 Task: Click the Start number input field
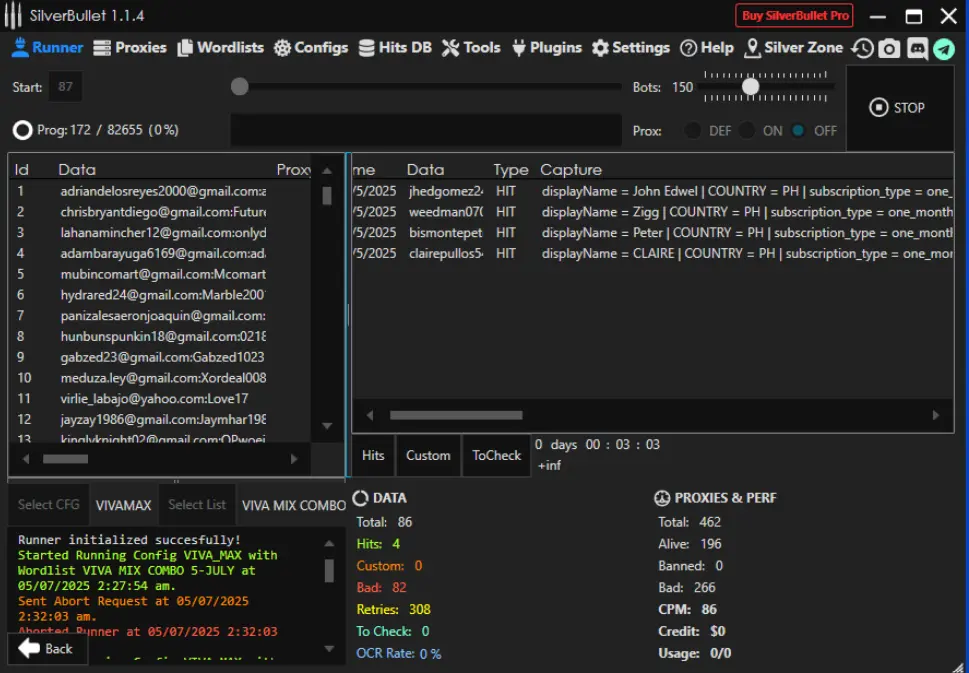(65, 87)
